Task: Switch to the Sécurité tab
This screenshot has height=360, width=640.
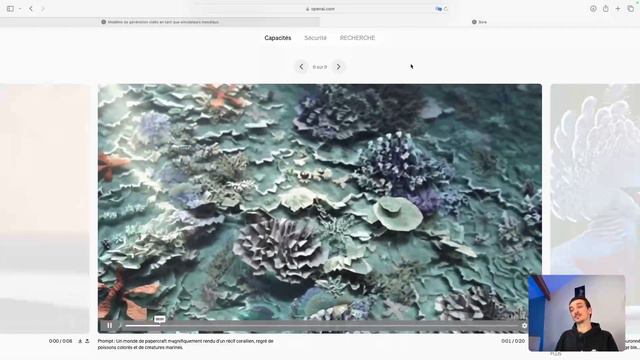Action: (x=316, y=38)
